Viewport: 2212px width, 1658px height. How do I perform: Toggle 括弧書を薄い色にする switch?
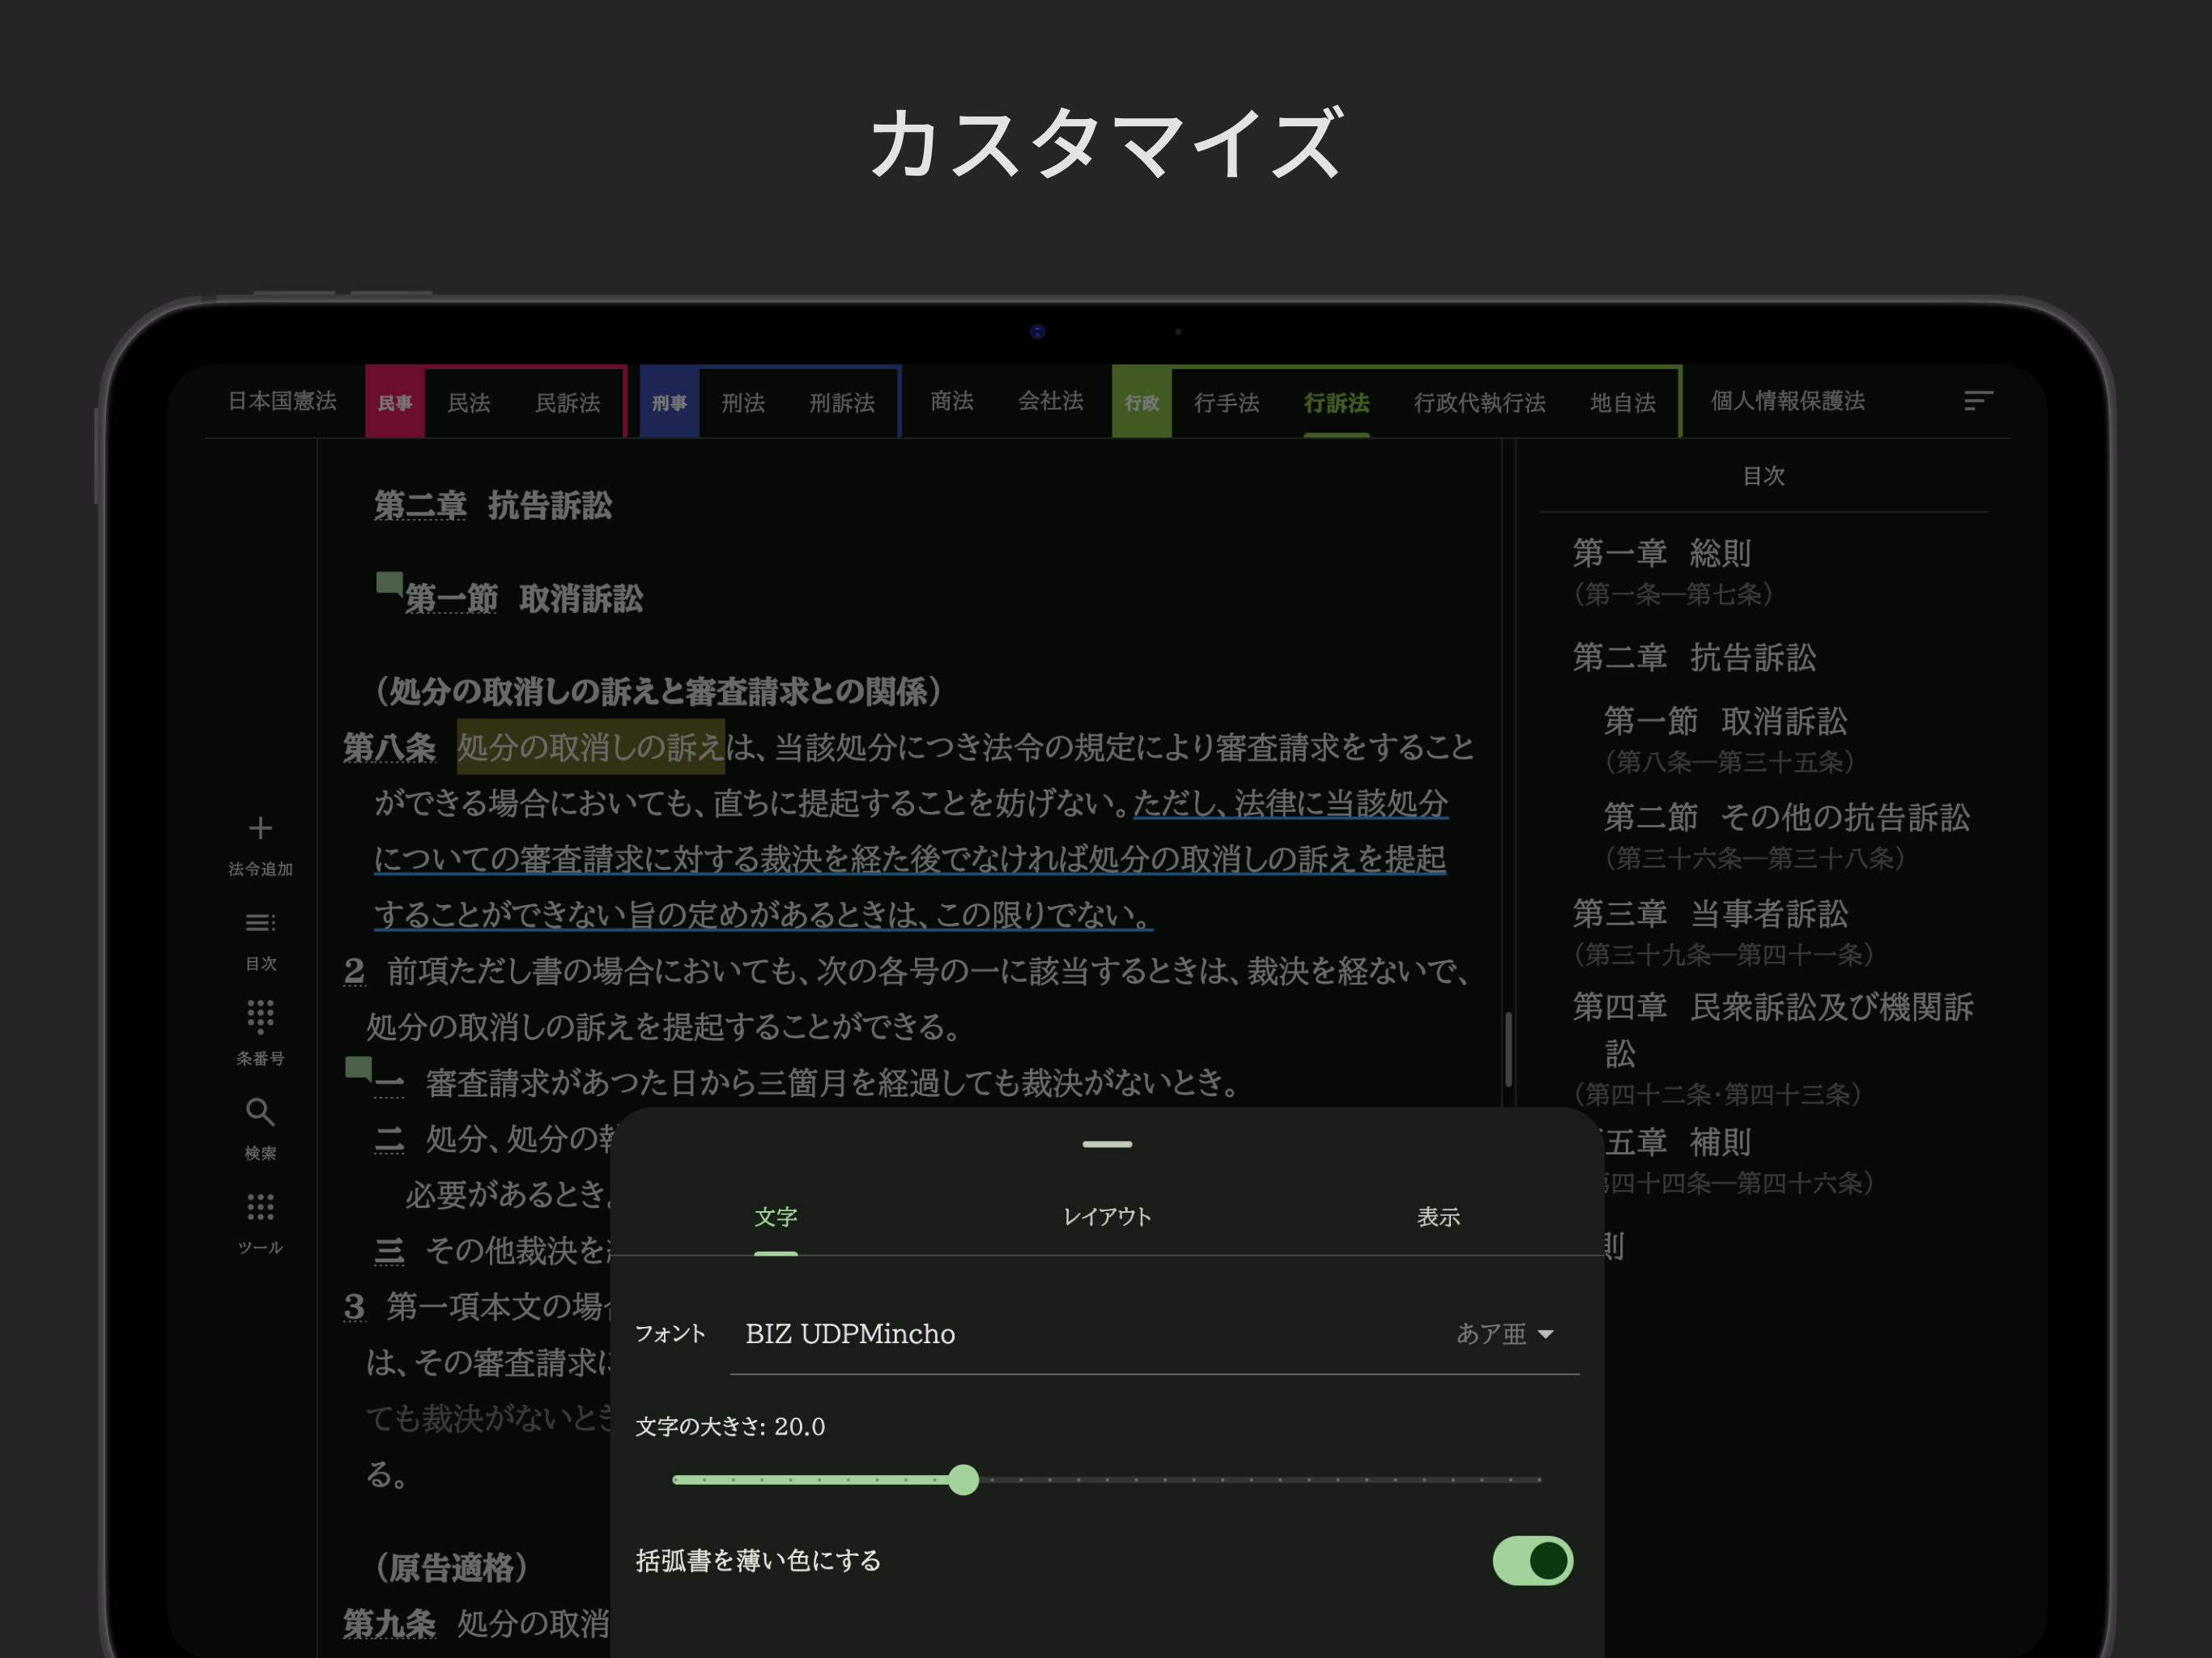[x=1532, y=1560]
